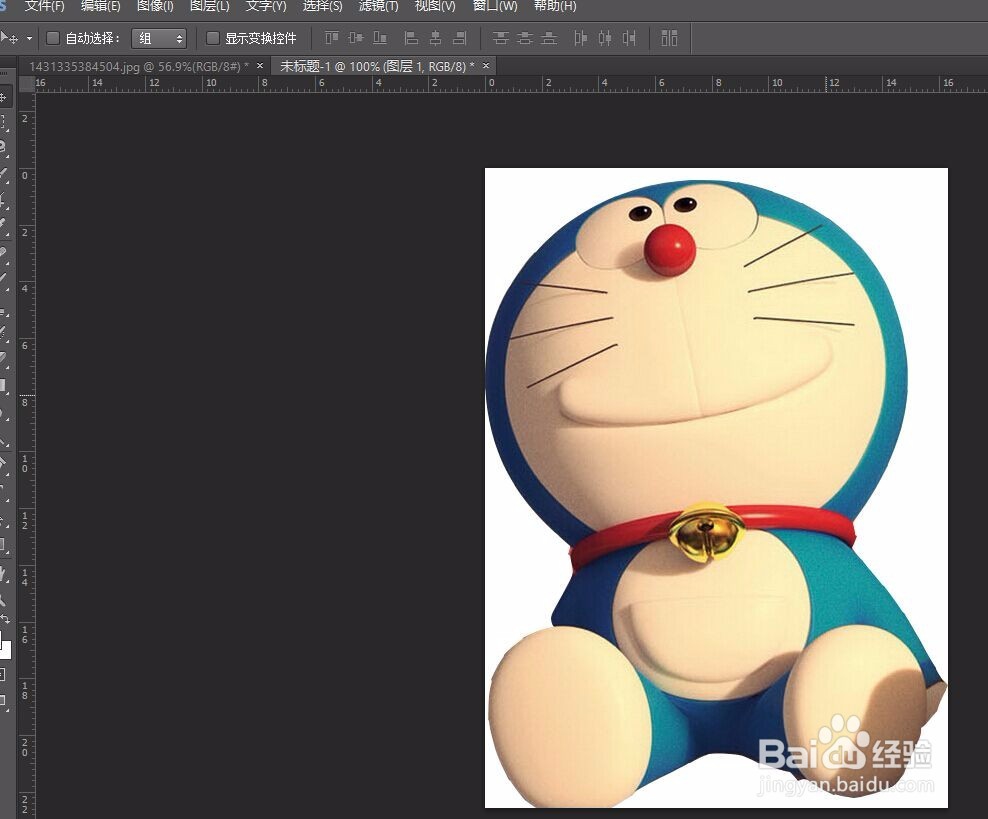Click the Doraemon image on the canvas
This screenshot has height=819, width=988.
(x=716, y=488)
